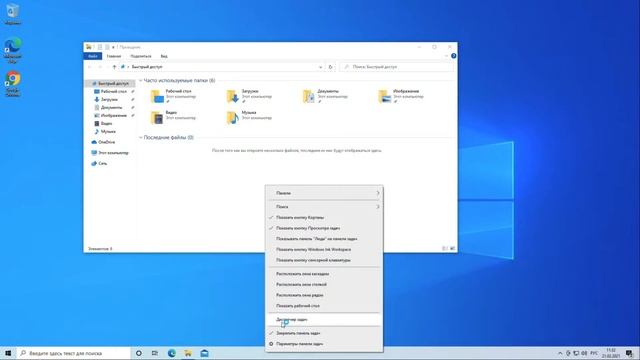
Task: Select Документы in navigation pane
Action: (111, 107)
